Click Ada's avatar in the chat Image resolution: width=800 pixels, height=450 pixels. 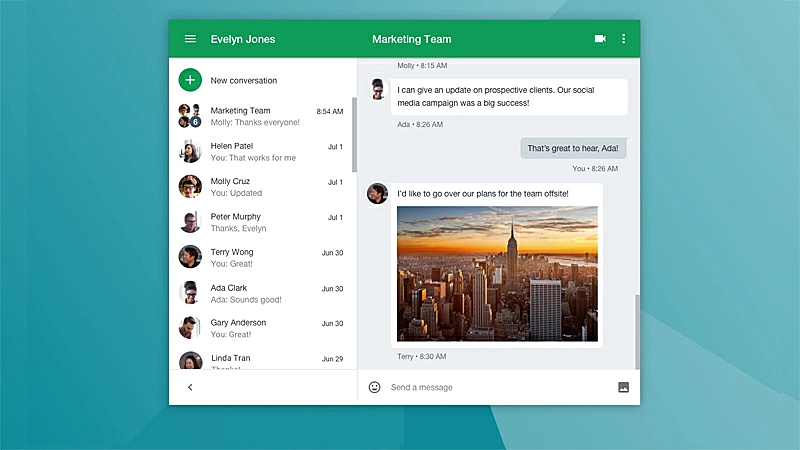(378, 89)
